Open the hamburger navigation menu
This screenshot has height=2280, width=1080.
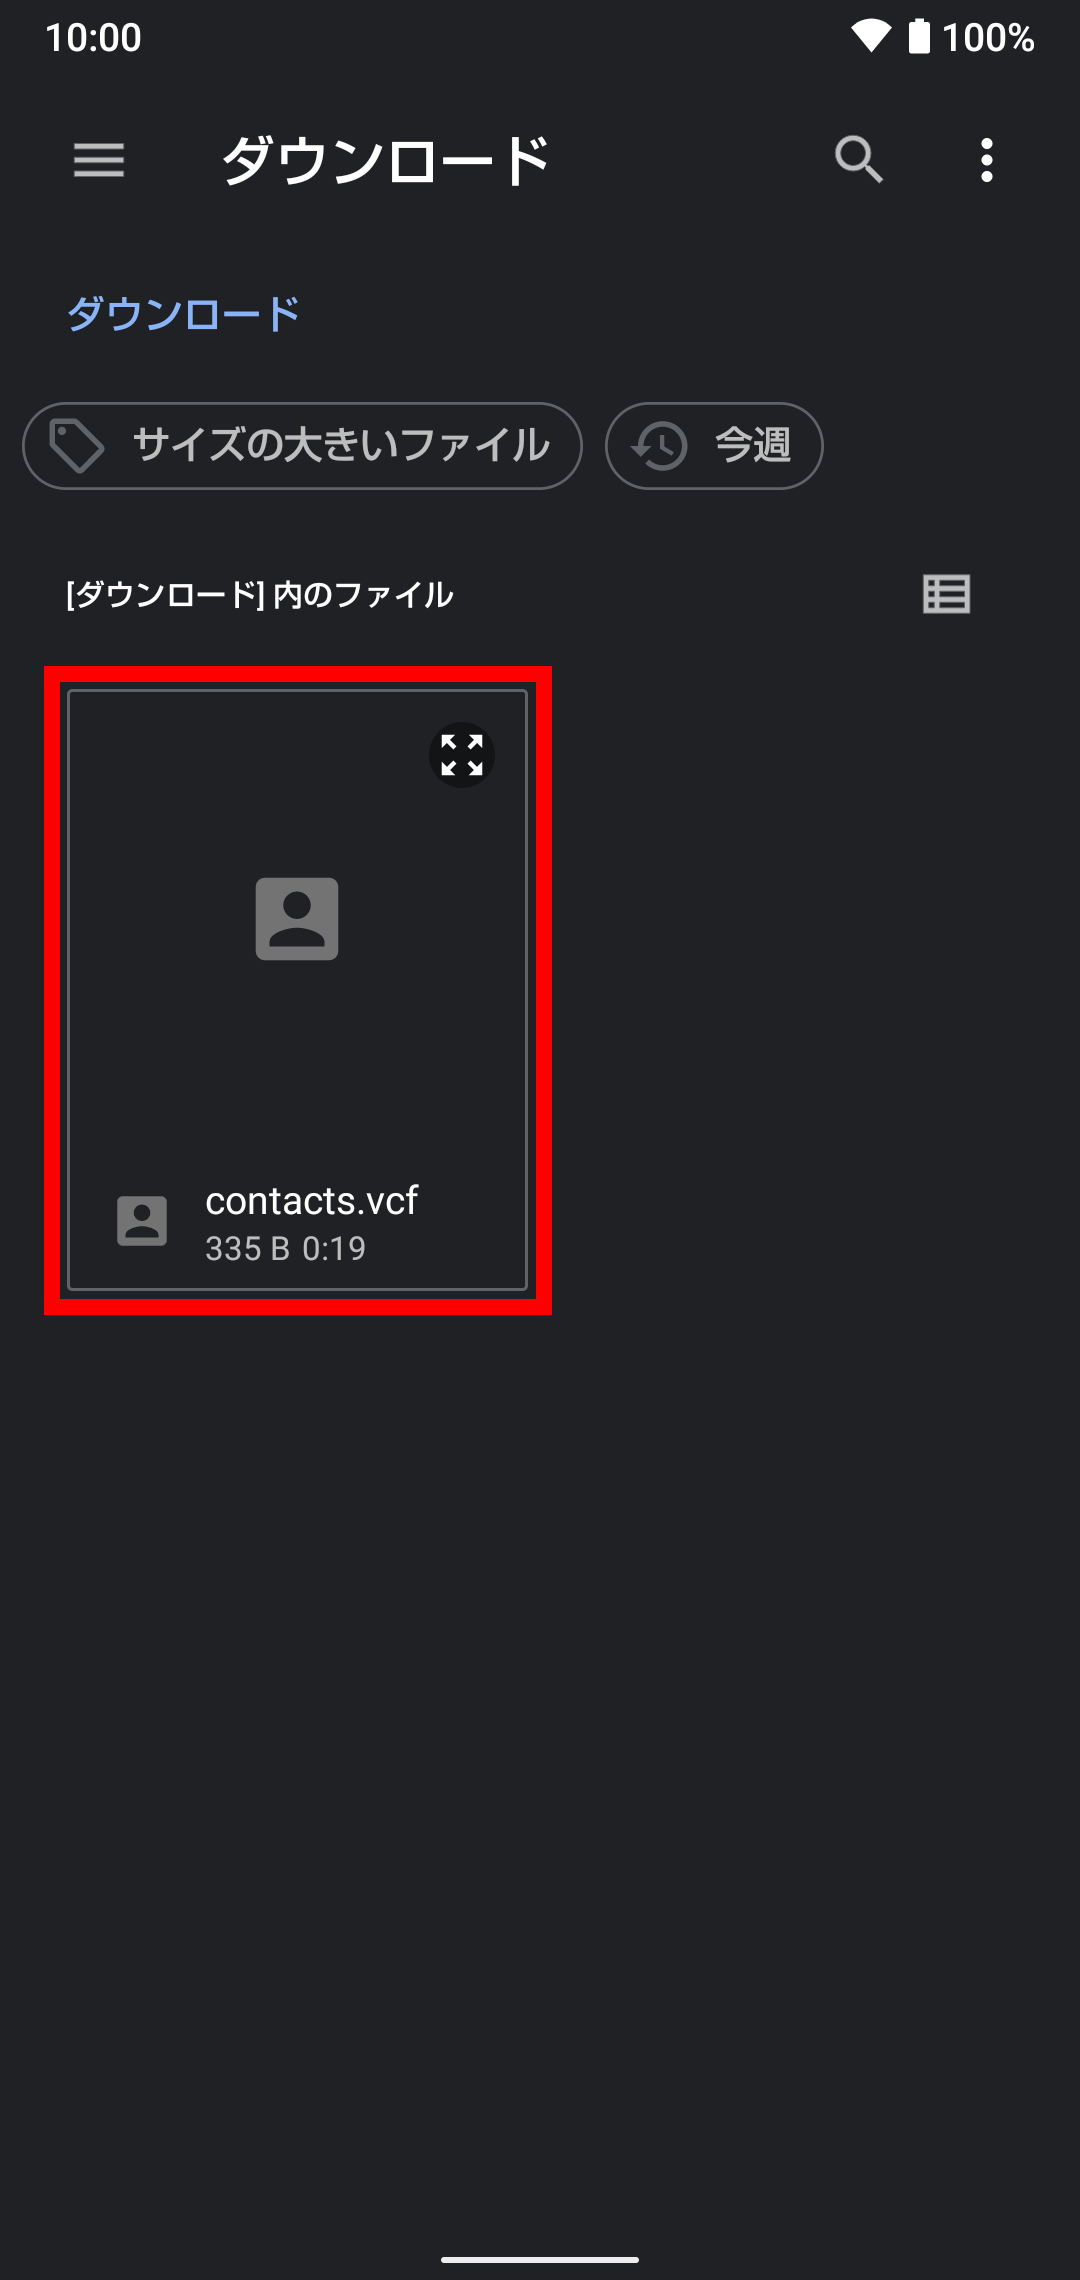point(99,160)
